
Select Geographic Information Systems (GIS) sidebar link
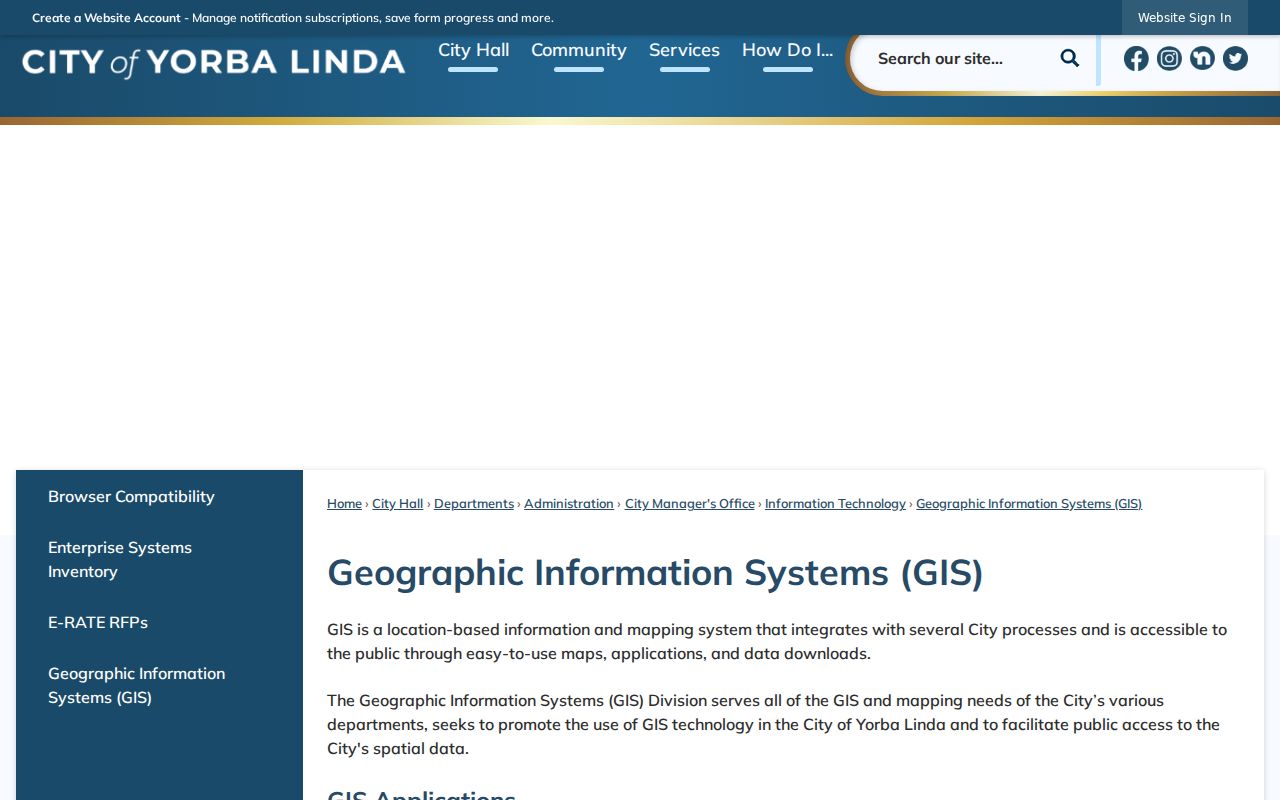[137, 685]
